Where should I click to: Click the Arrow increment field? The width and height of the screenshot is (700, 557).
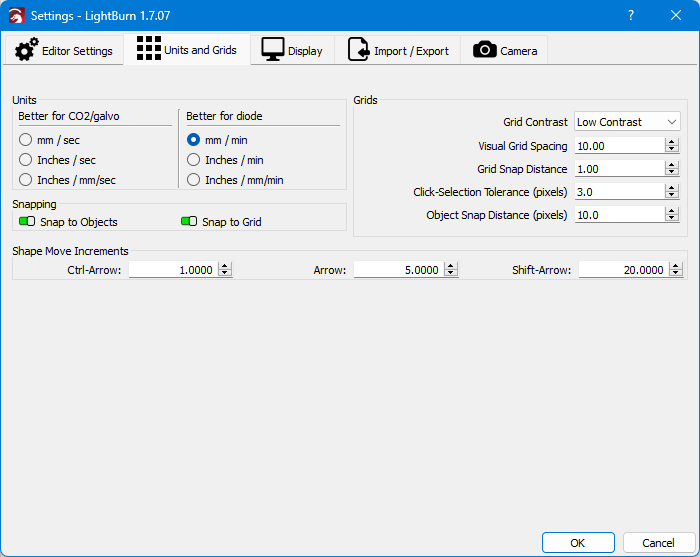pos(399,270)
